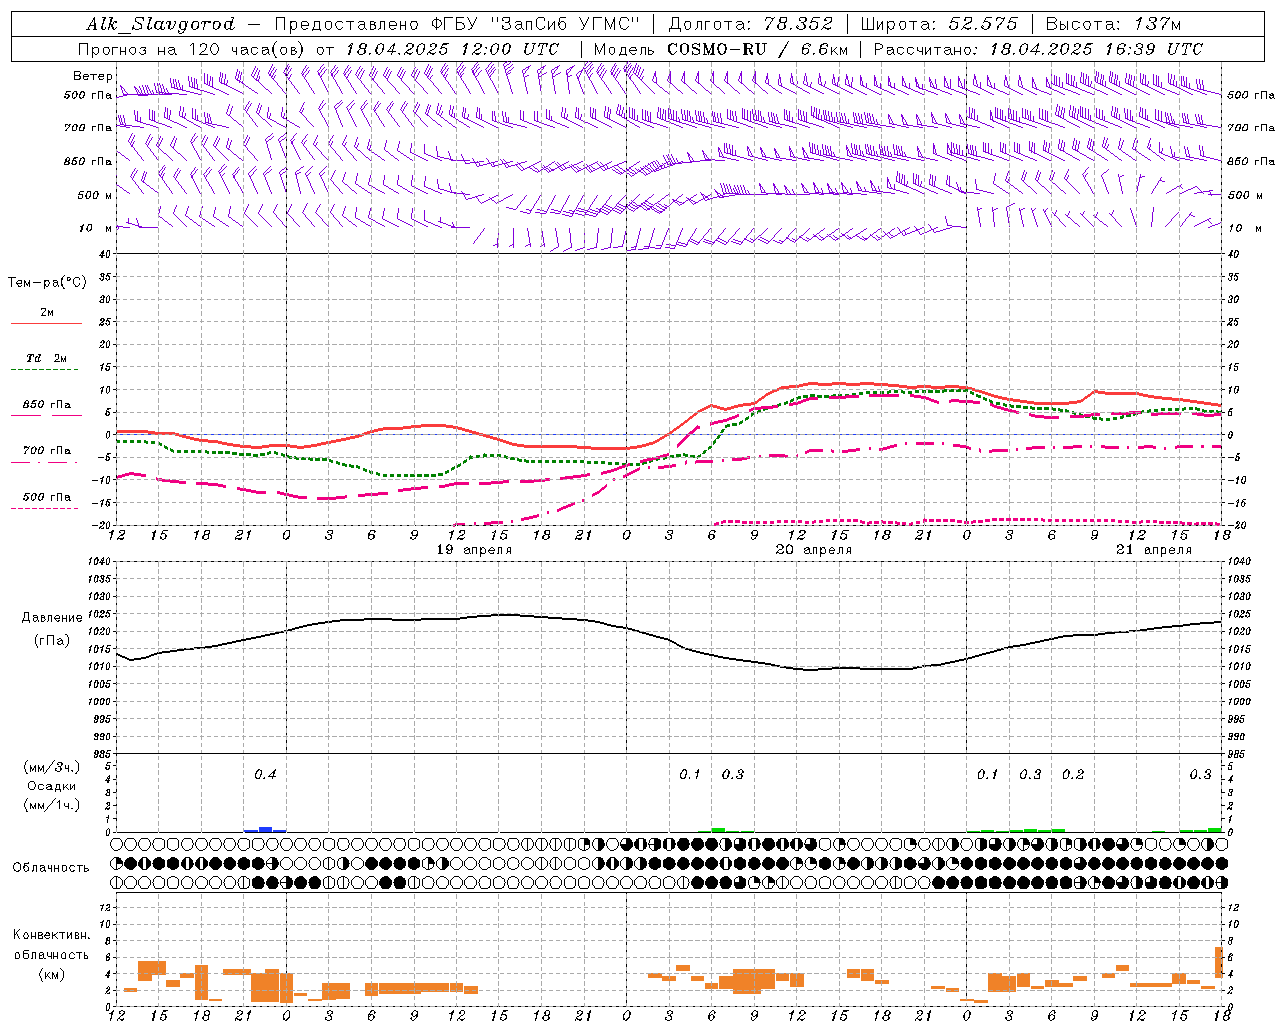This screenshot has width=1280, height=1024.
Task: Click the date label 19 апреля
Action: pyautogui.click(x=474, y=550)
